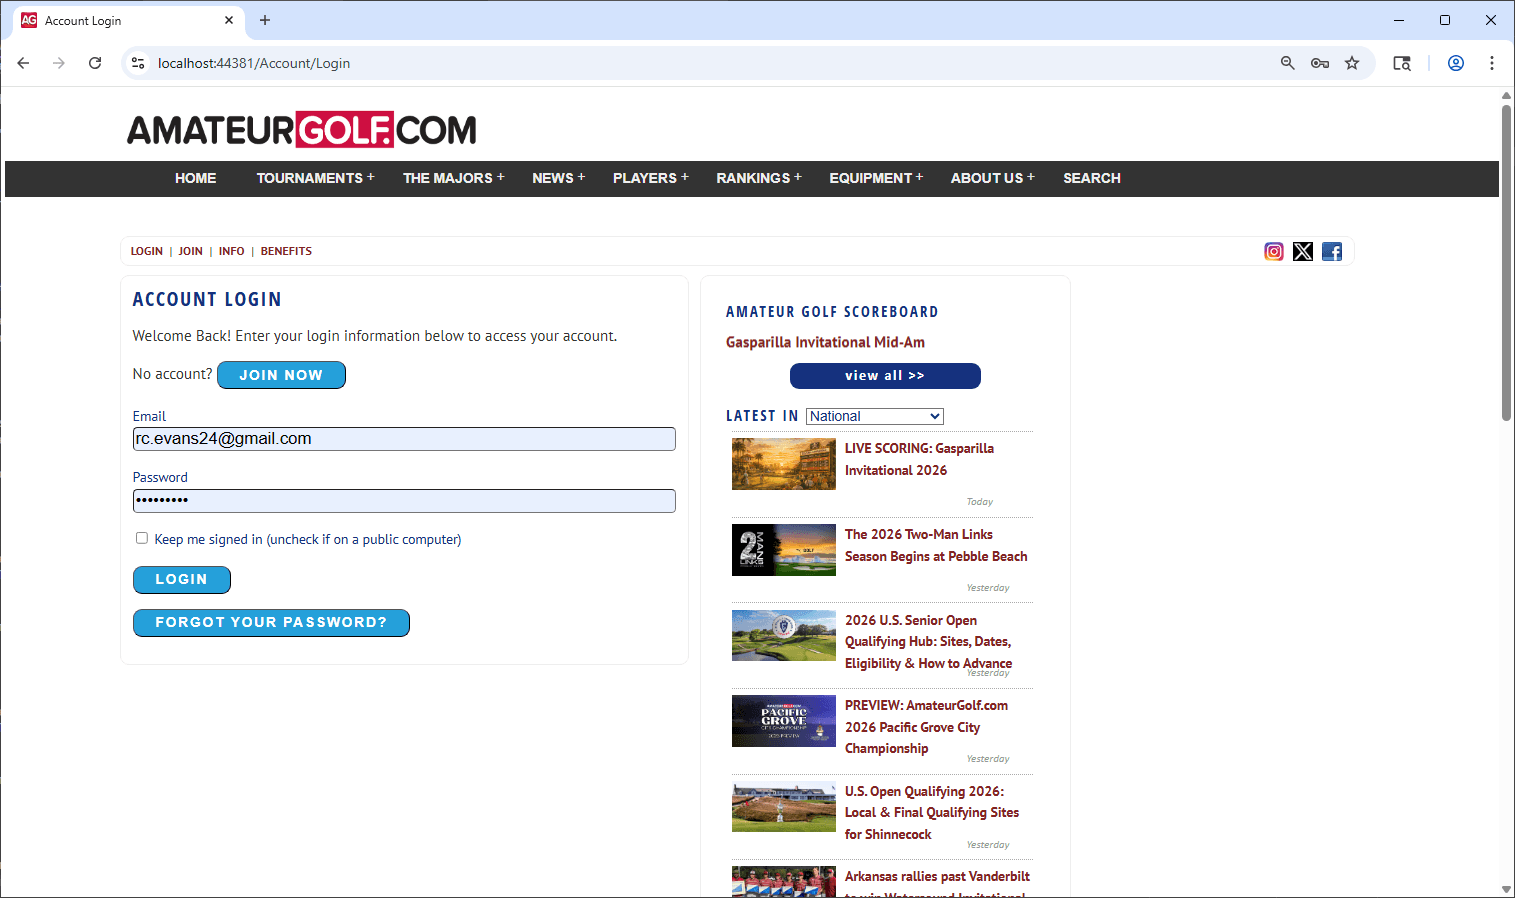Open the Facebook social icon
Screen dimensions: 1515x898
(1331, 252)
